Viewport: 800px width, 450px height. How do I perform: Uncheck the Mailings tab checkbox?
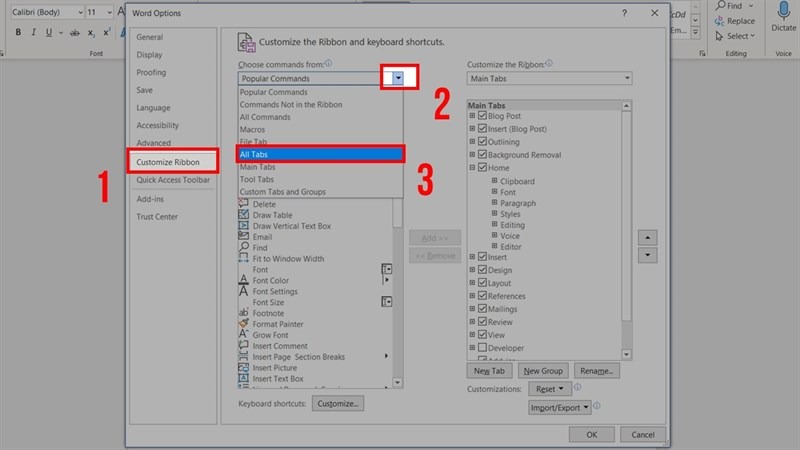[x=483, y=309]
